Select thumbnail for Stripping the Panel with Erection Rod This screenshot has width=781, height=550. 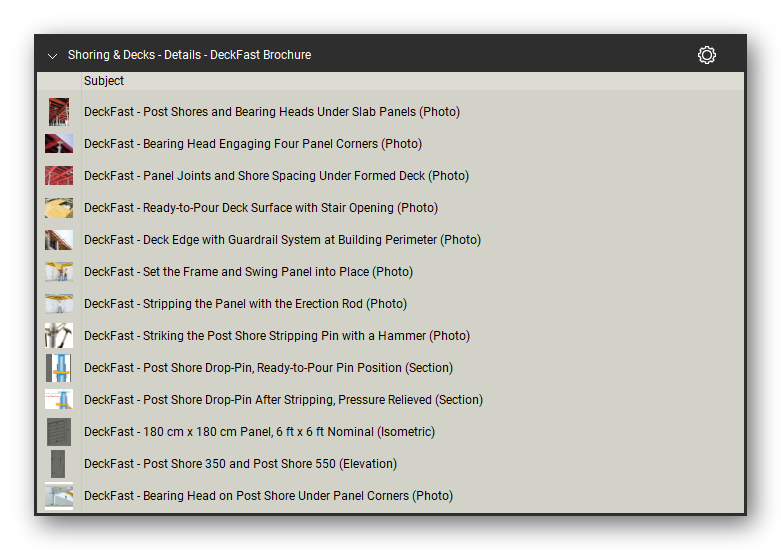(59, 303)
